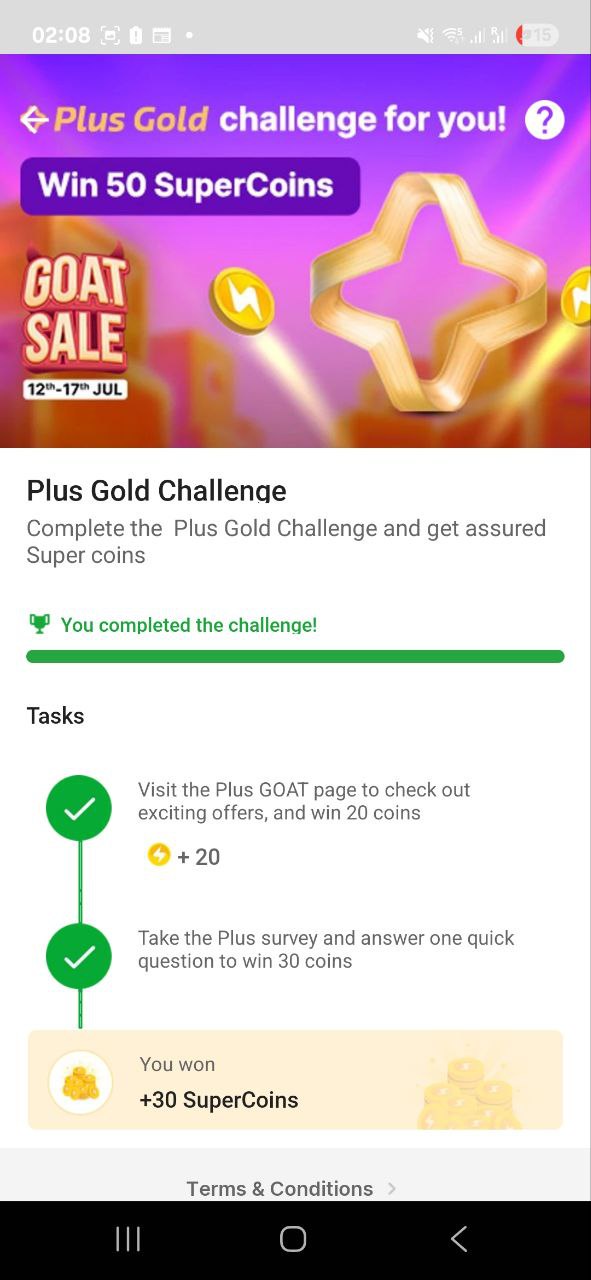
Task: Tap the Android back navigation button
Action: (459, 1240)
